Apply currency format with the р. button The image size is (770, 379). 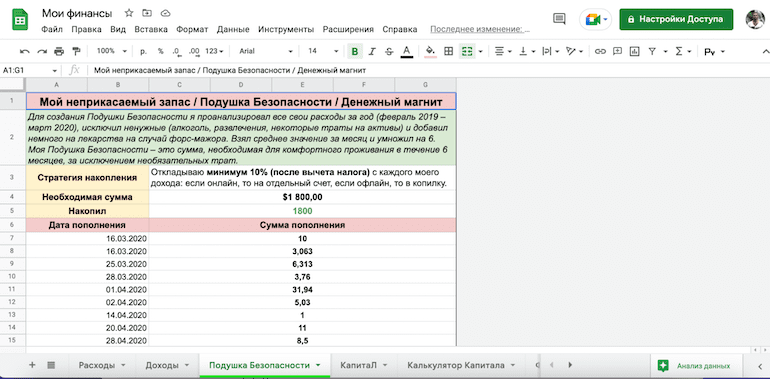point(144,51)
